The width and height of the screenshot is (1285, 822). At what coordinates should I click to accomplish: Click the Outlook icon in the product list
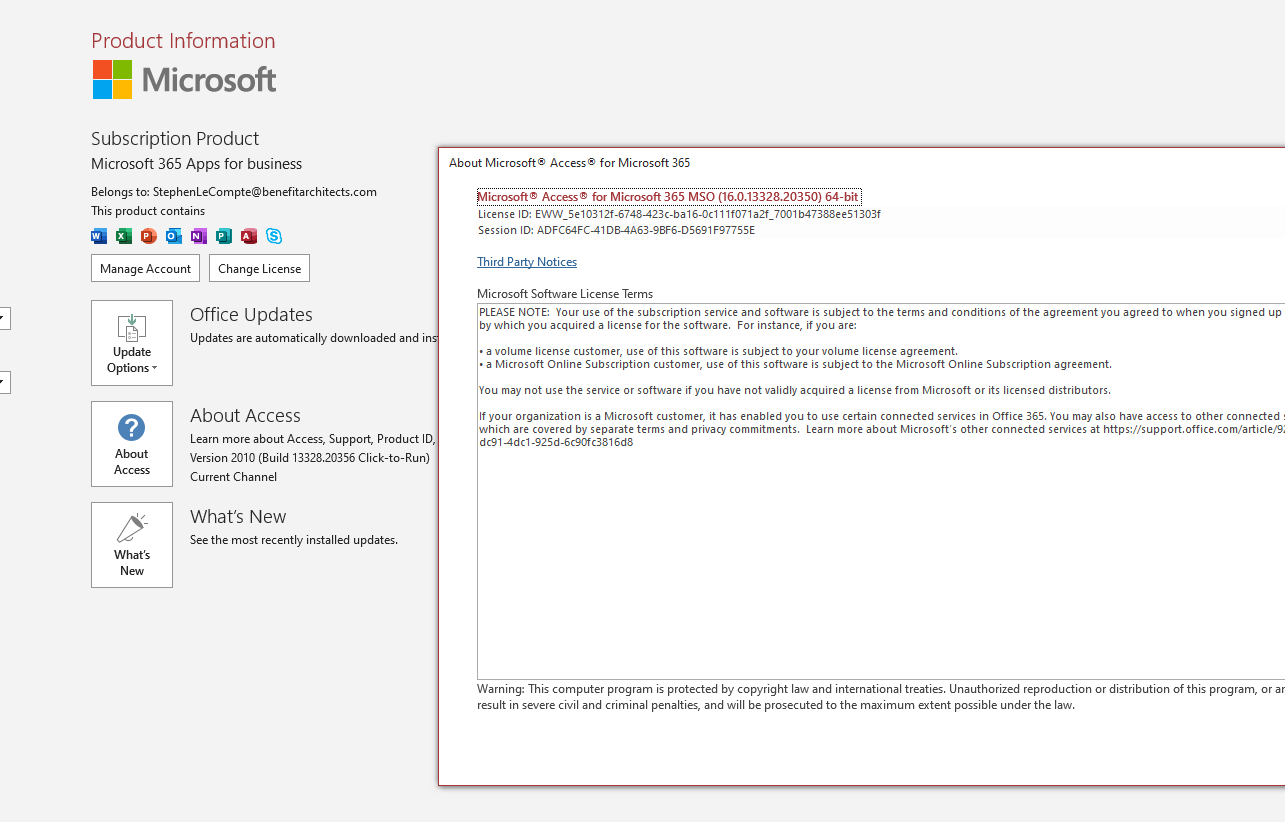point(174,236)
